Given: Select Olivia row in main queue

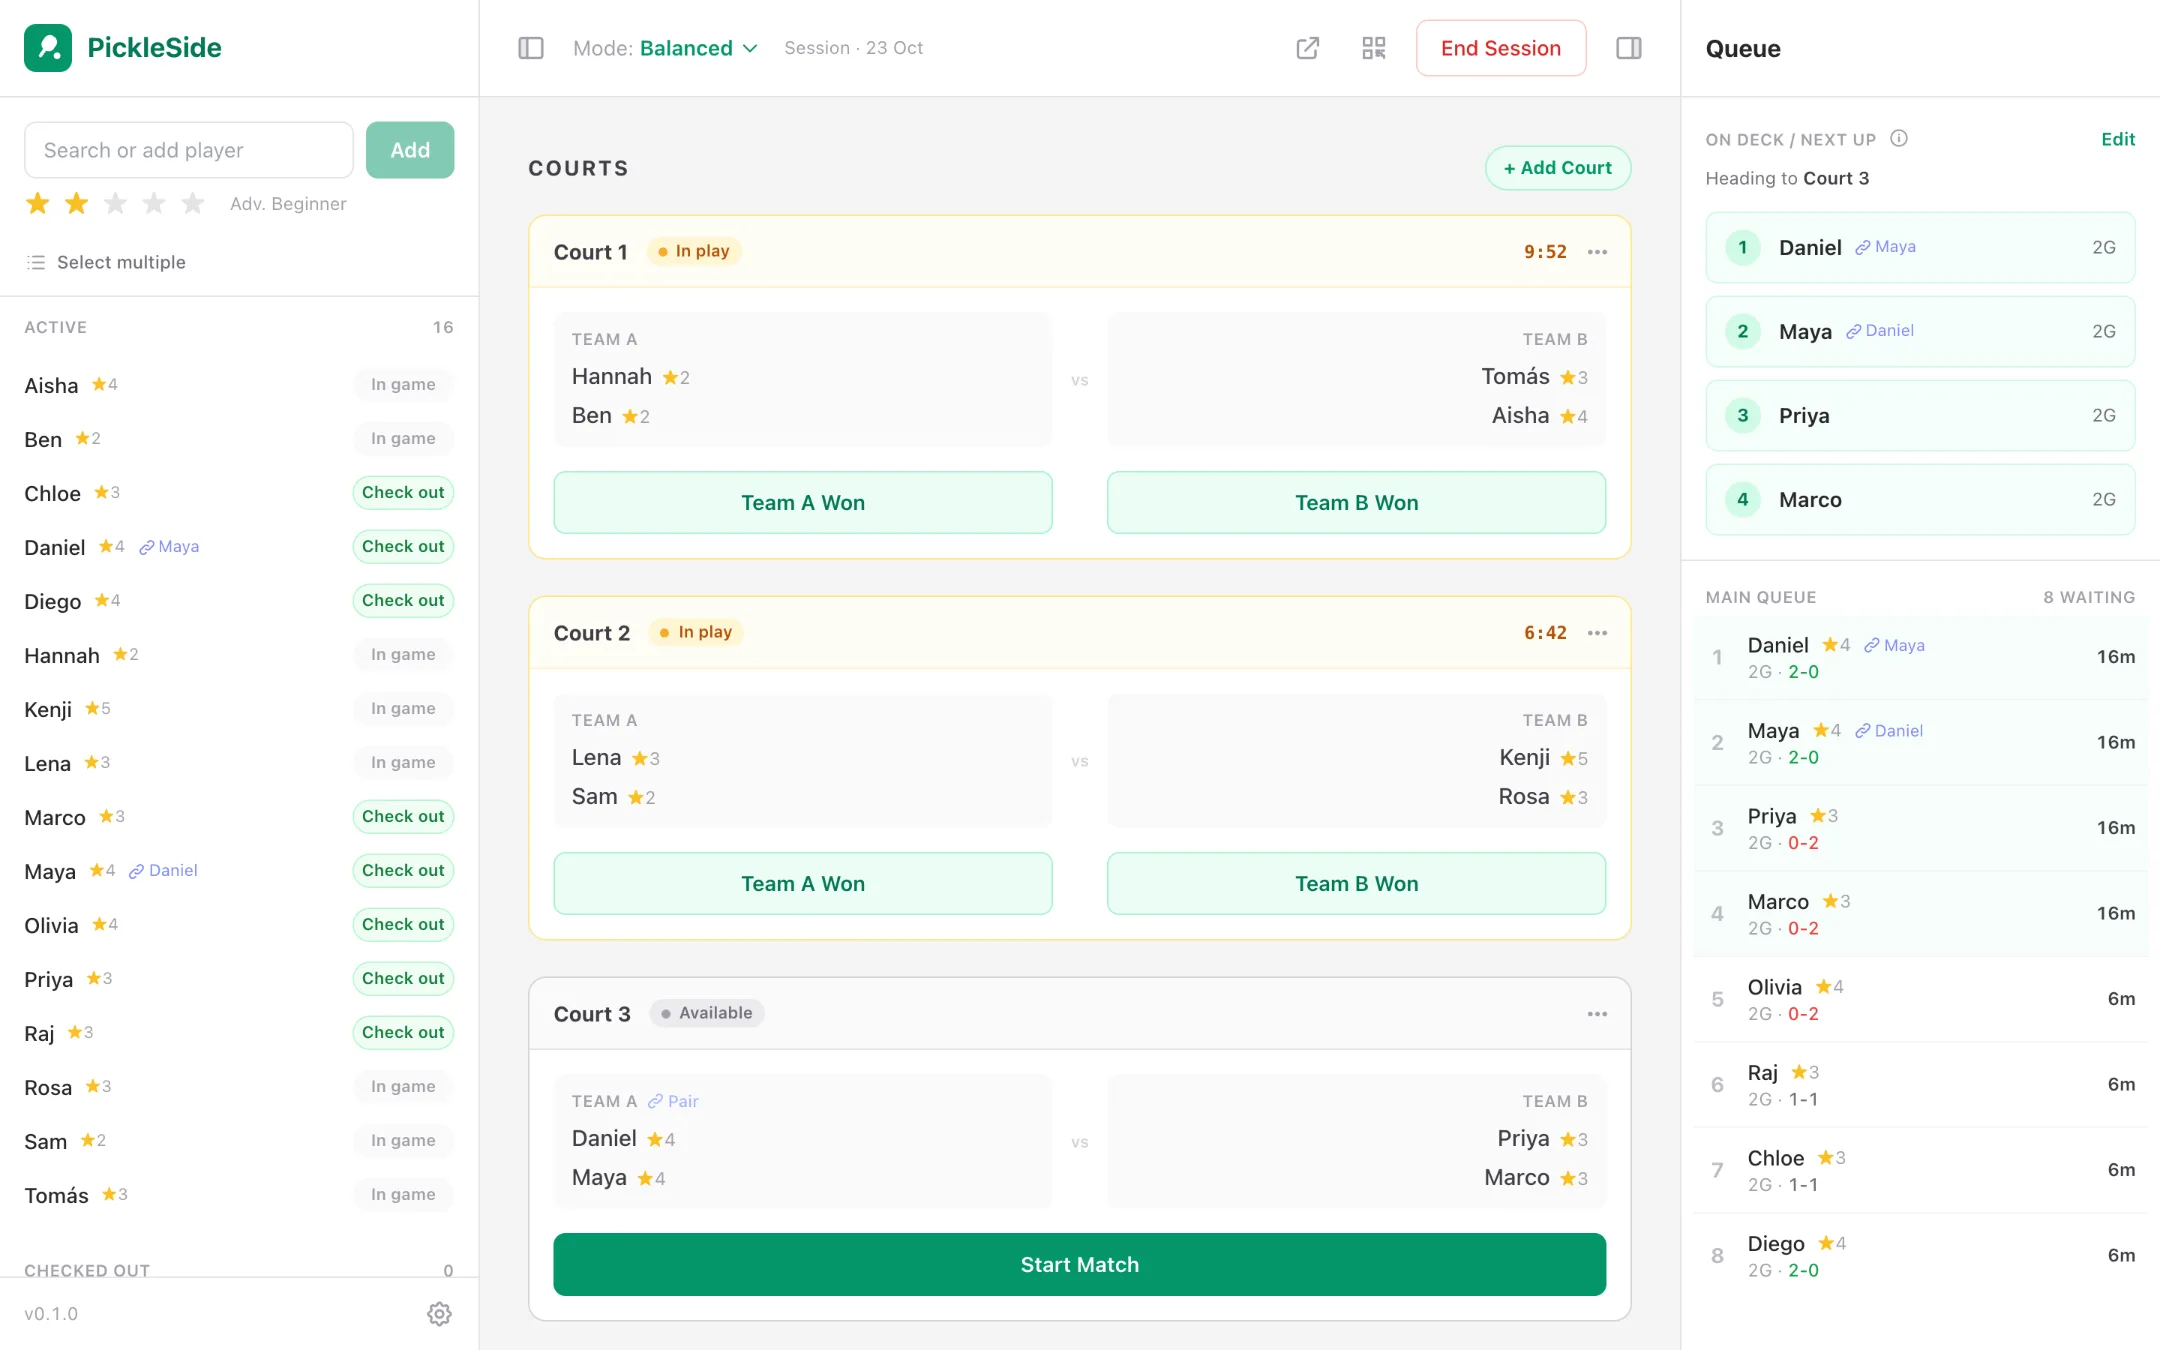Looking at the screenshot, I should (x=1920, y=999).
